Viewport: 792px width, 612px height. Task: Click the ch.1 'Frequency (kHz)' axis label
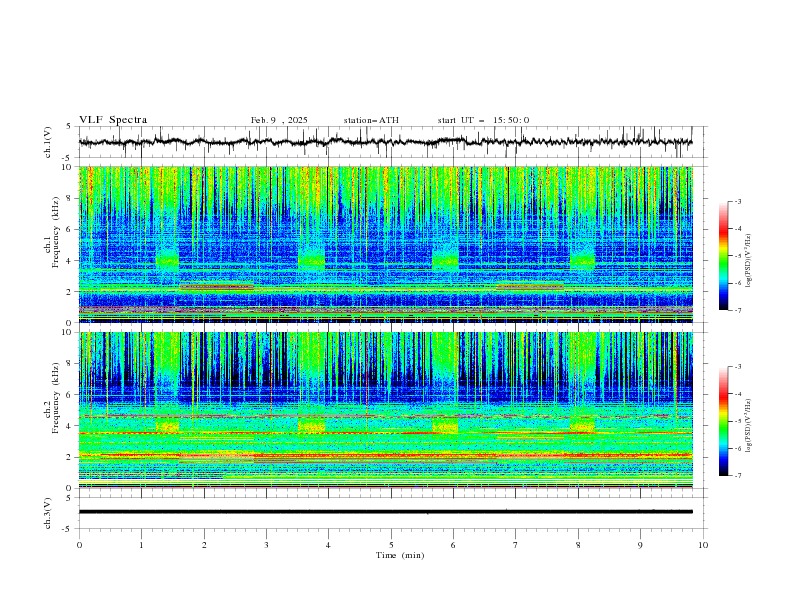click(x=56, y=232)
